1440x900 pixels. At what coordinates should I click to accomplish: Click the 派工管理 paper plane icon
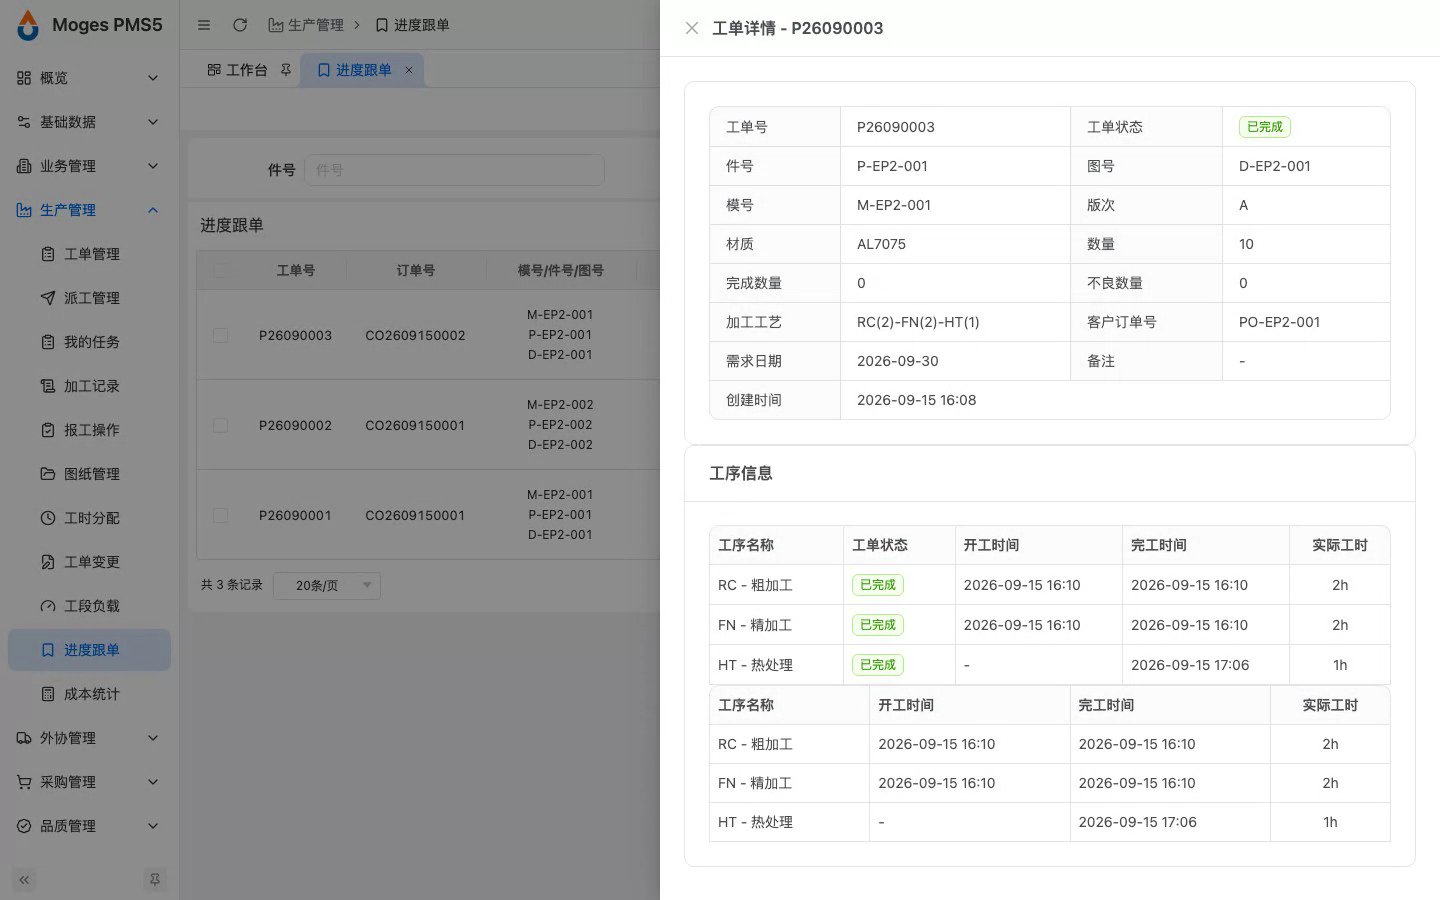48,298
